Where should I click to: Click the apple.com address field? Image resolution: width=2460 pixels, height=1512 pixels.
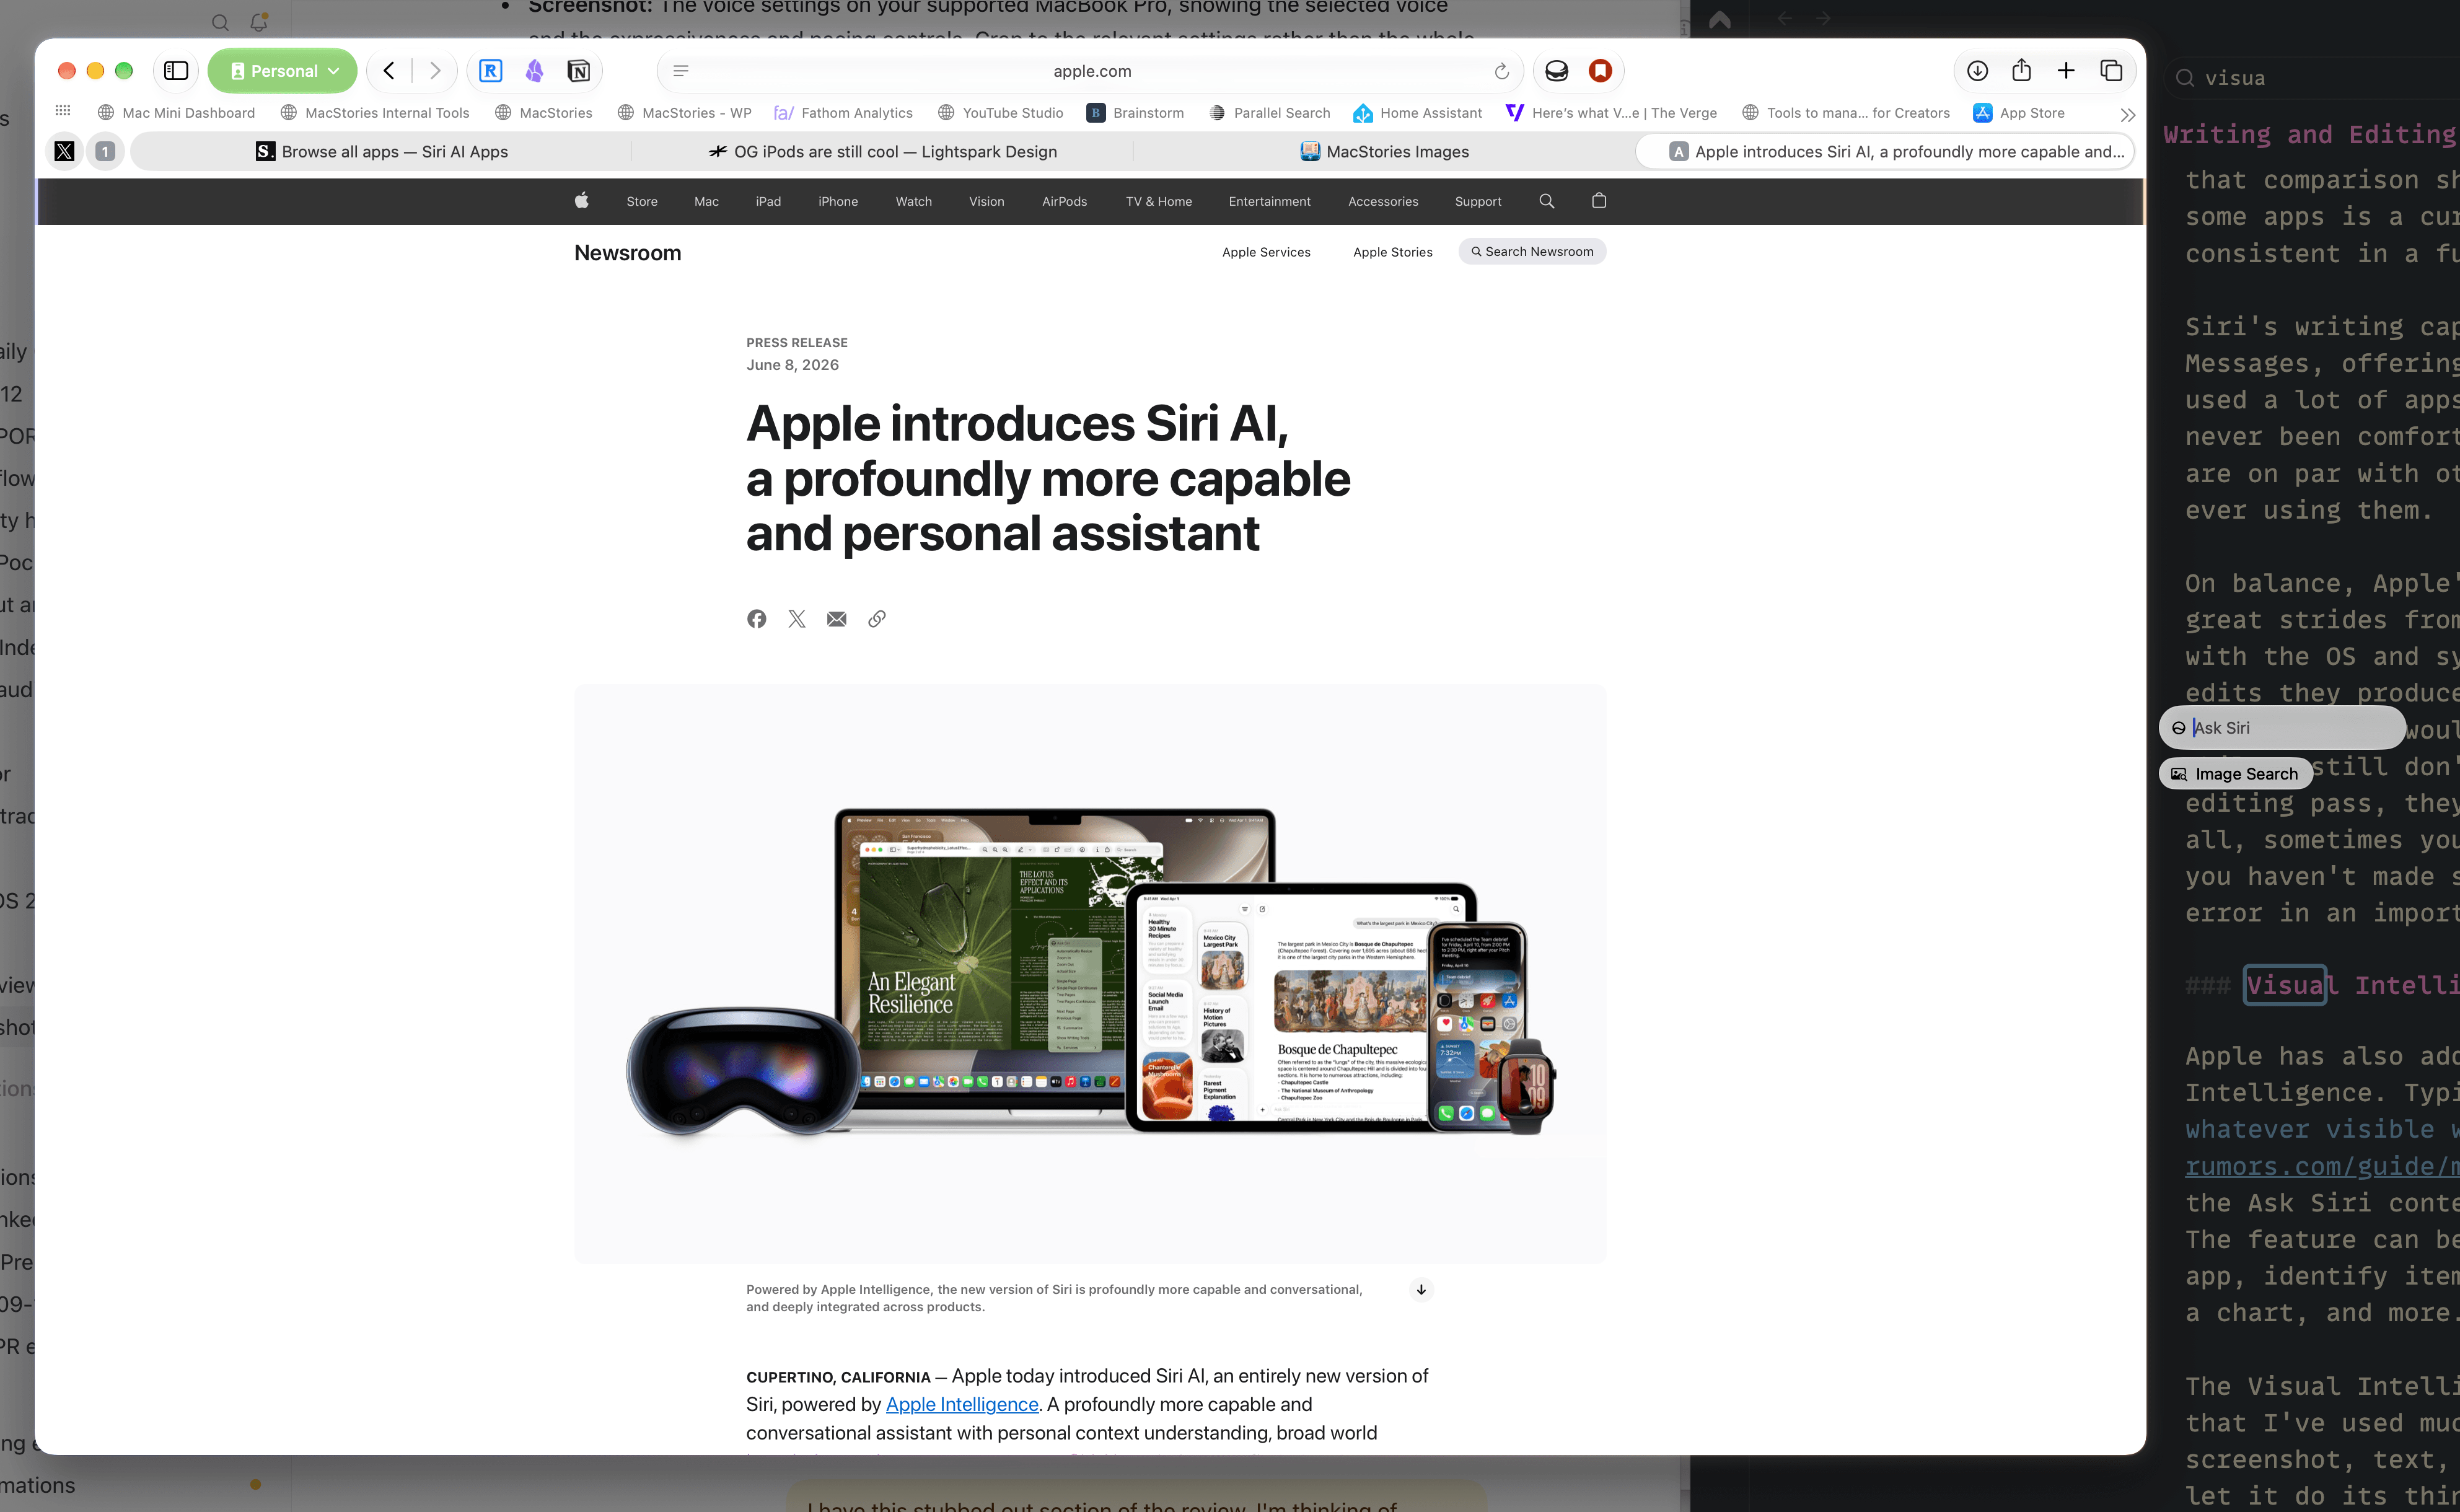[1091, 71]
